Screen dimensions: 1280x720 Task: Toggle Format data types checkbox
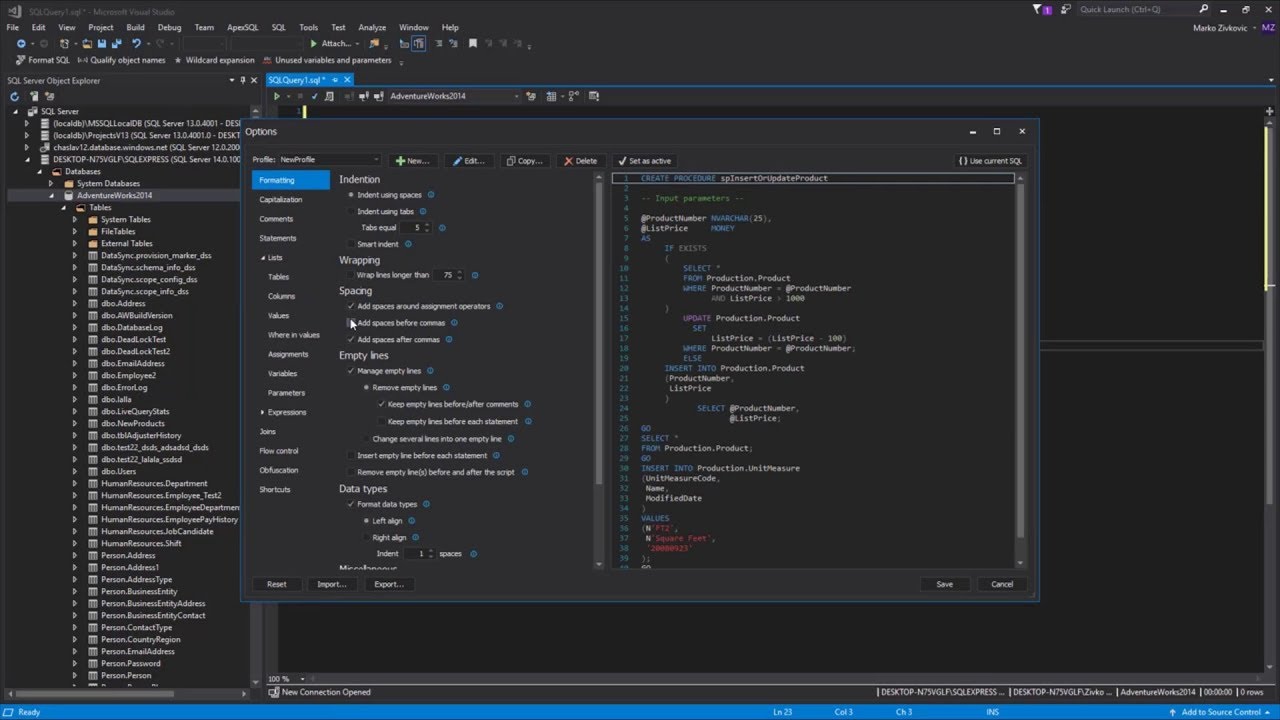click(x=351, y=504)
